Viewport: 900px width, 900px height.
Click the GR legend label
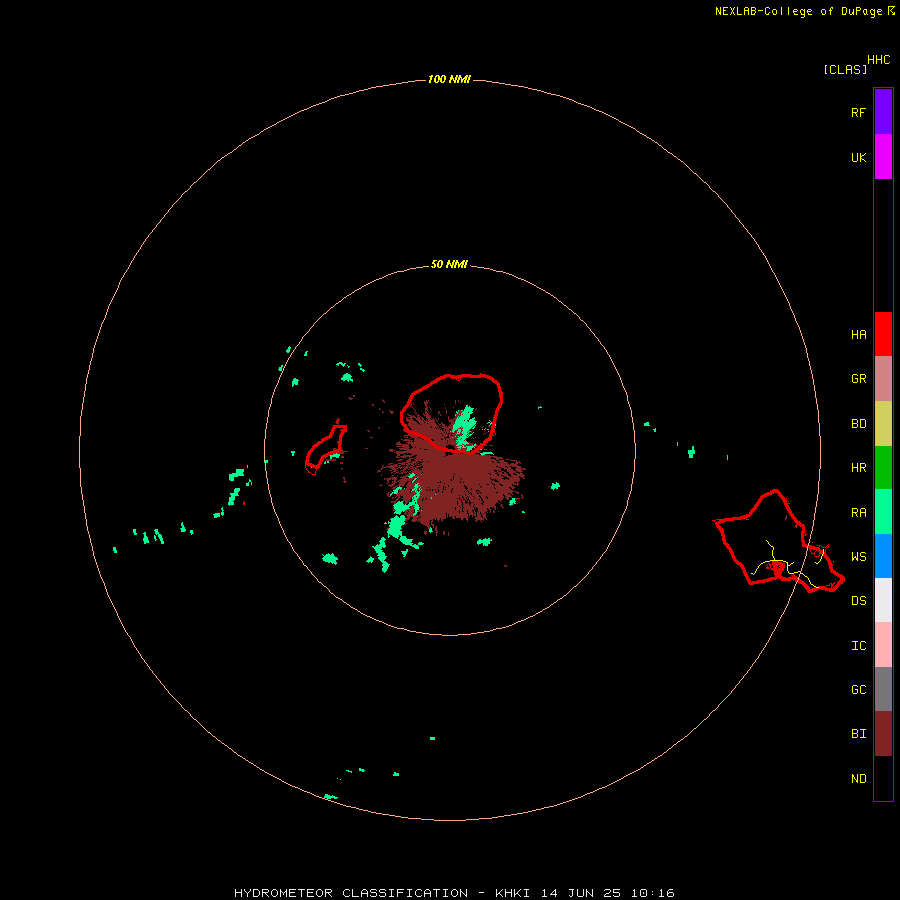coord(858,379)
